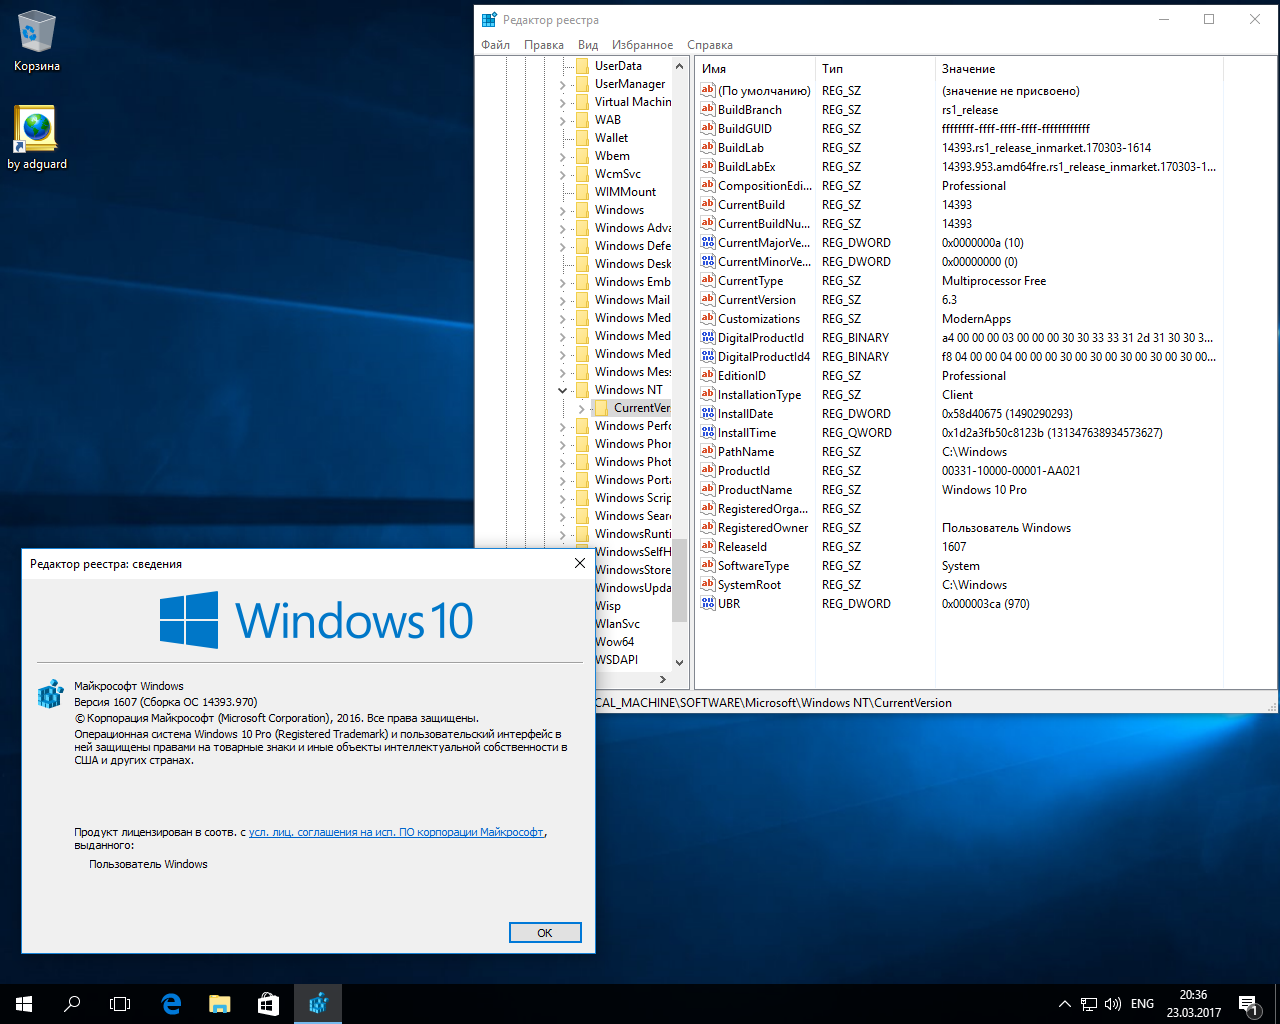Open the Action Center notification icon
Screen dimensions: 1280x1024
click(1248, 1004)
